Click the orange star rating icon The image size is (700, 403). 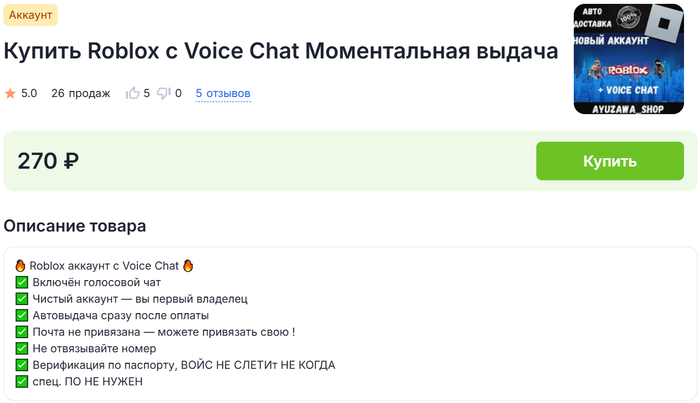(x=10, y=94)
